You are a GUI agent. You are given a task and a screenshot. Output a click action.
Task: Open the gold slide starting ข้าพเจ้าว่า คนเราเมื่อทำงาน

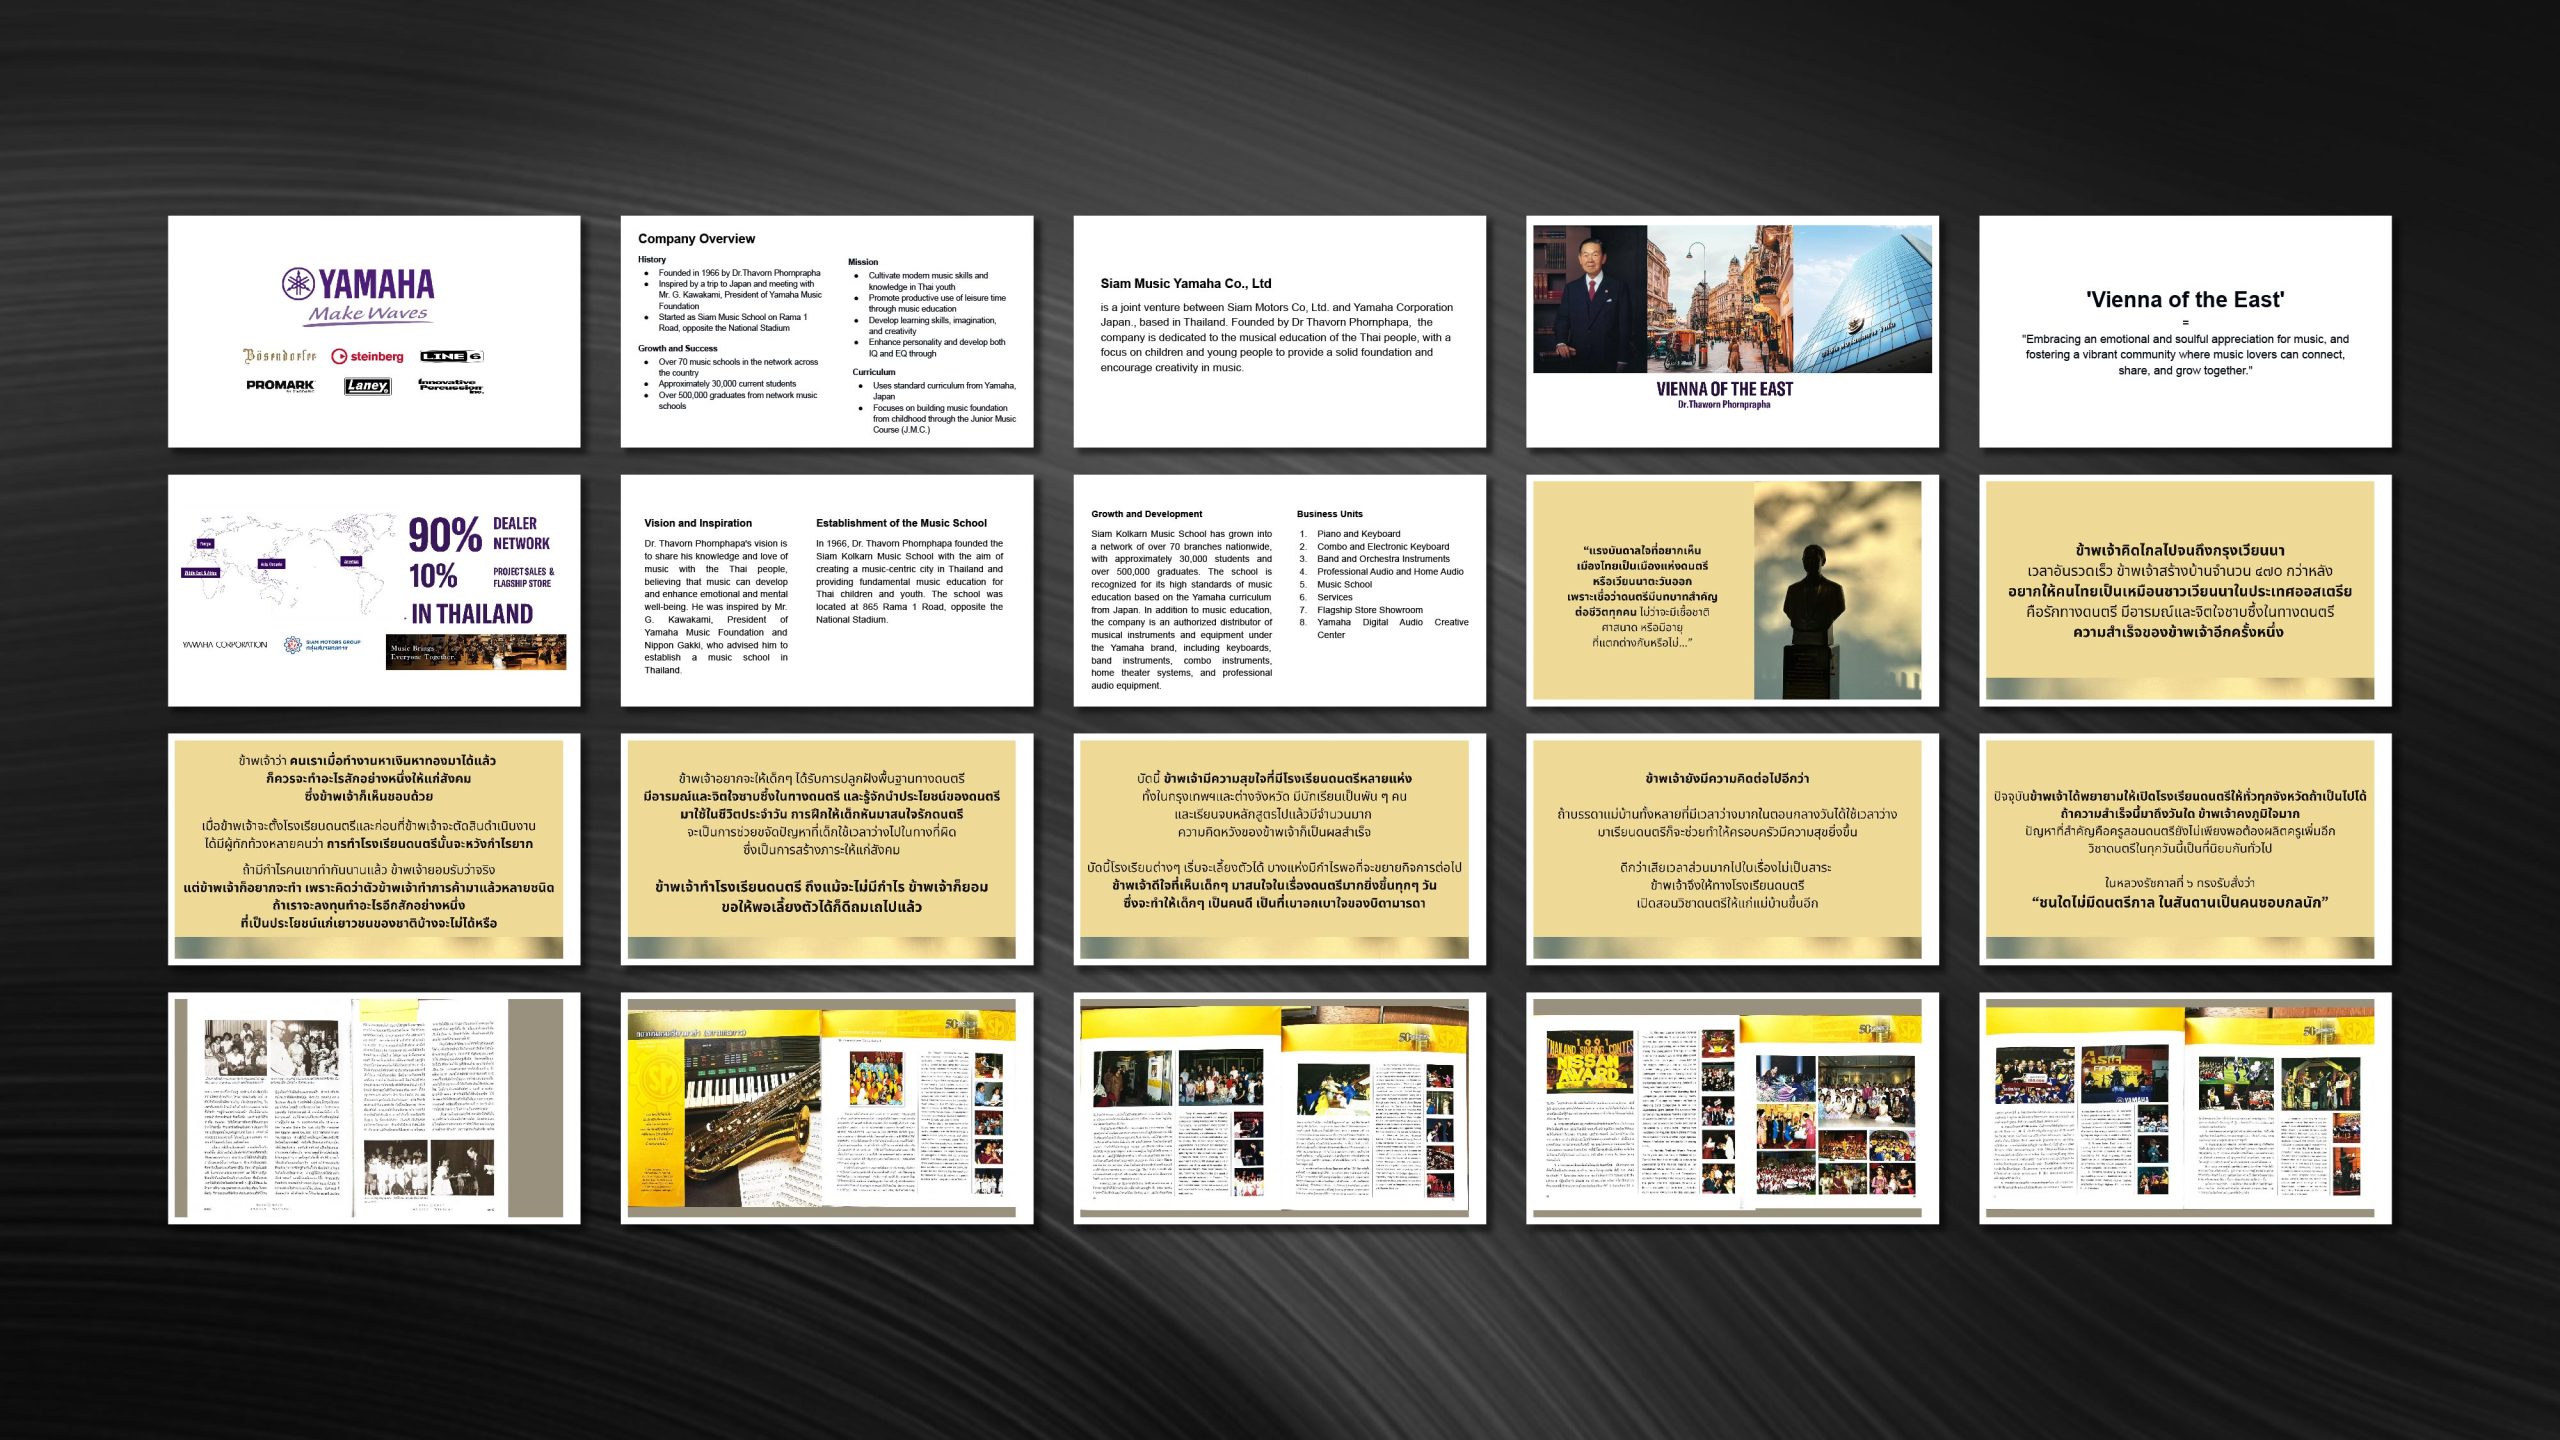click(374, 849)
